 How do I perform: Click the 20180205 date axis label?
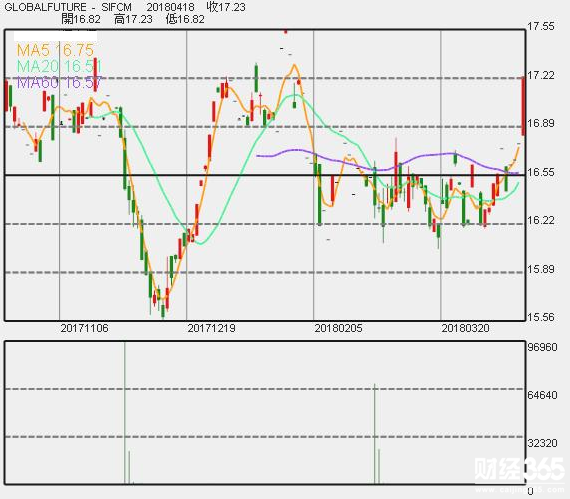click(338, 328)
